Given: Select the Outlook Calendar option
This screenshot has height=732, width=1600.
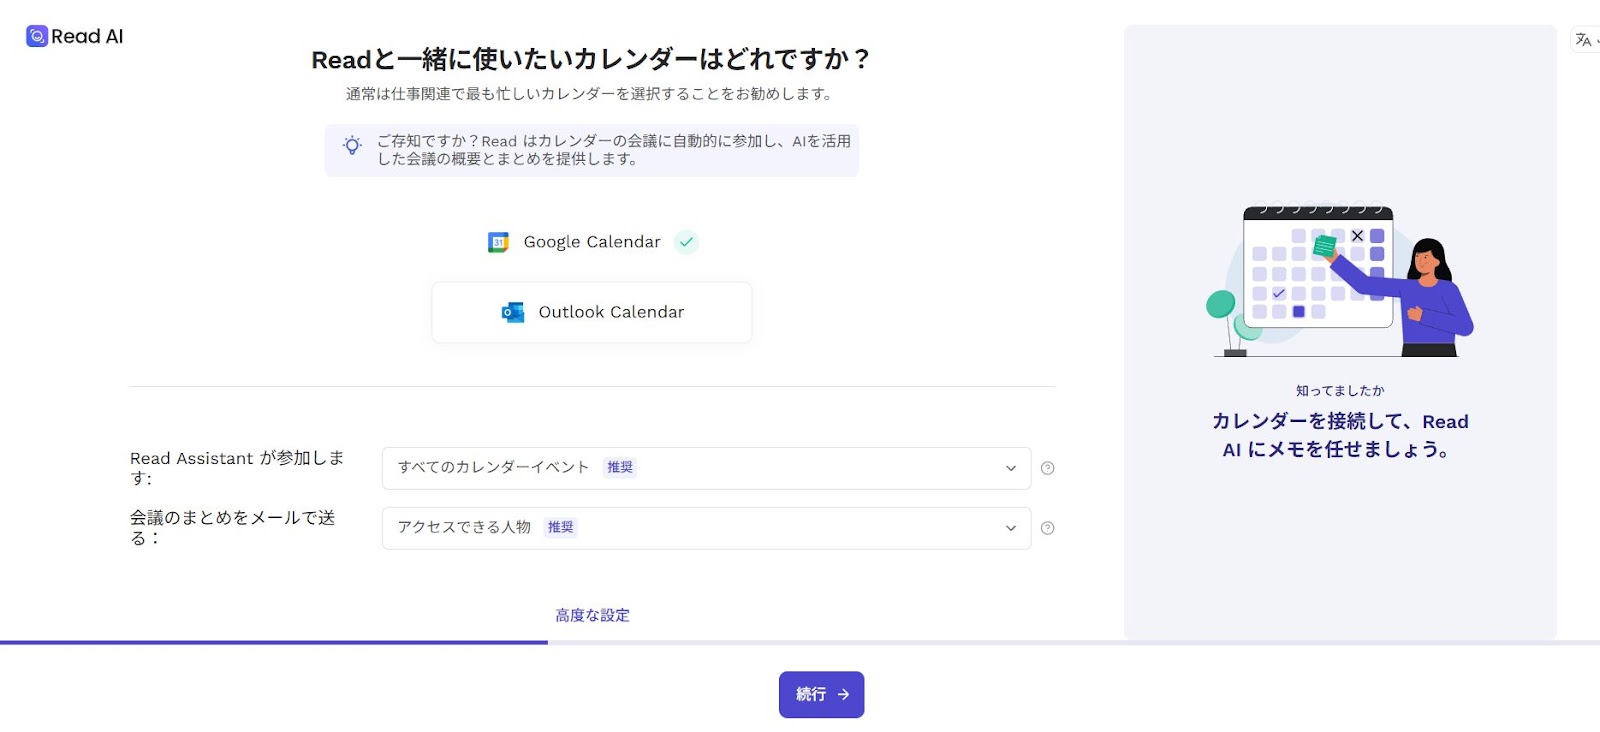Looking at the screenshot, I should tap(592, 312).
